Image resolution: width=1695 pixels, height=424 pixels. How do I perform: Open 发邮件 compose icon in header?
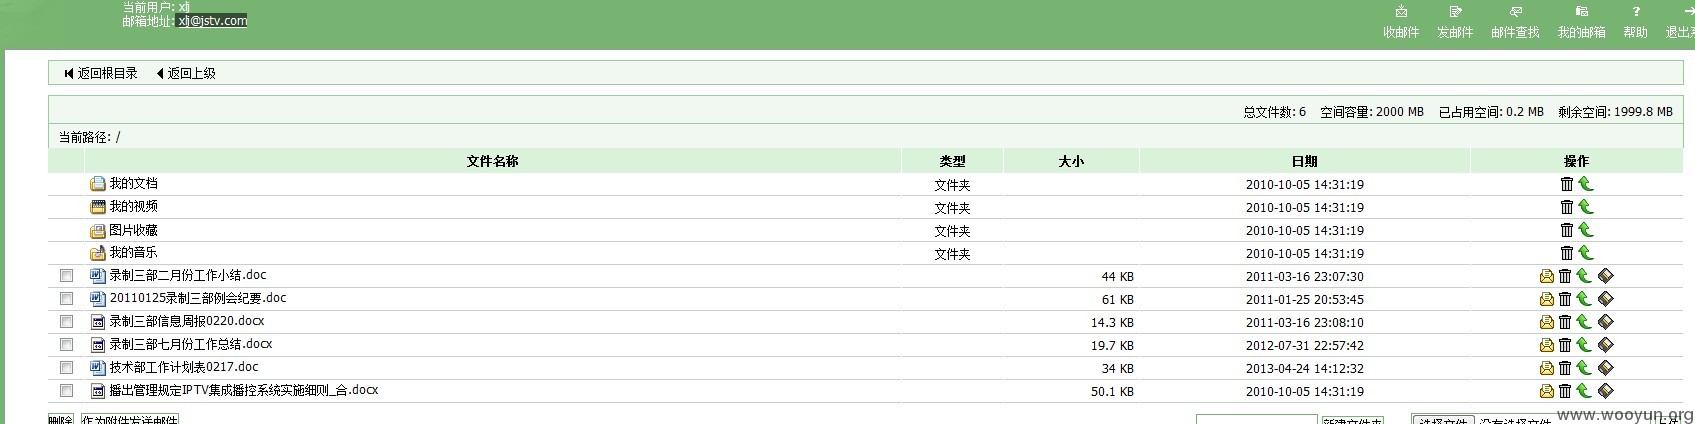click(x=1455, y=22)
